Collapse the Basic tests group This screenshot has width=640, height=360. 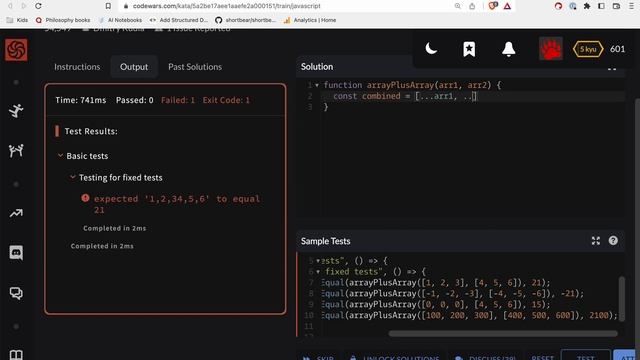[60, 156]
